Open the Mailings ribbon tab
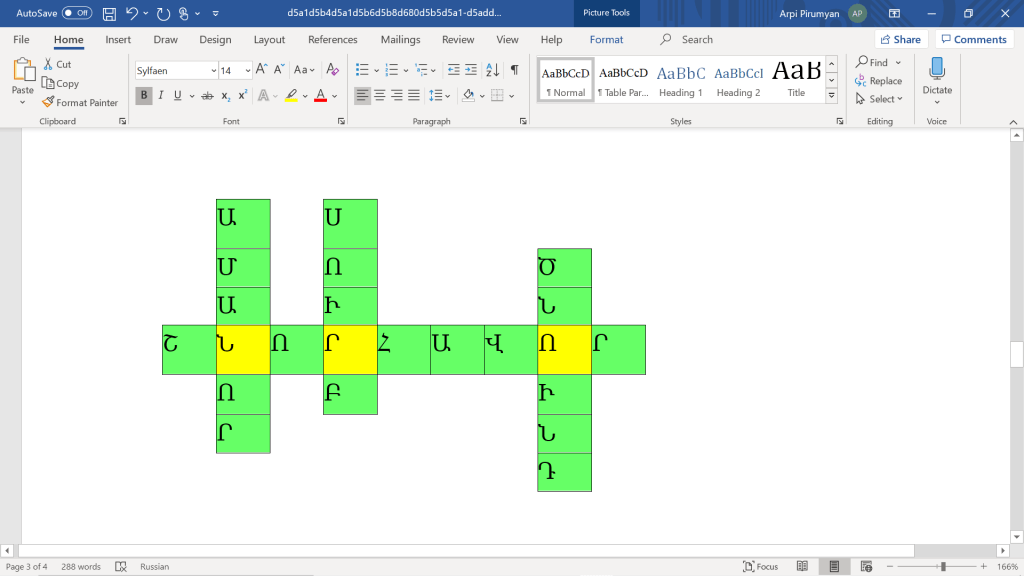This screenshot has height=576, width=1024. 400,40
